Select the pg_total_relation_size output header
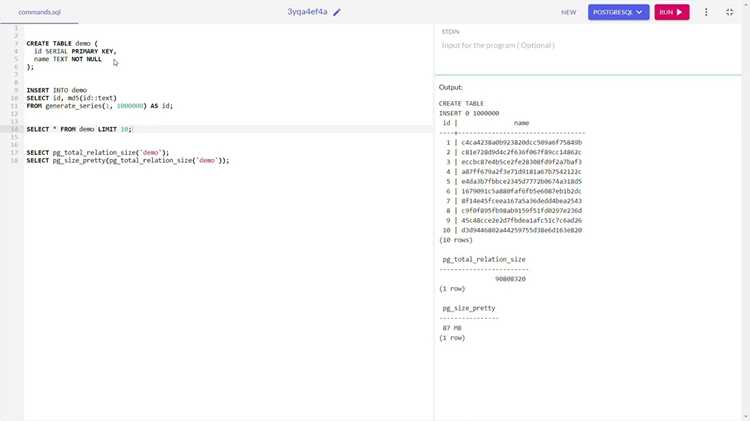This screenshot has height=421, width=750. (x=484, y=259)
